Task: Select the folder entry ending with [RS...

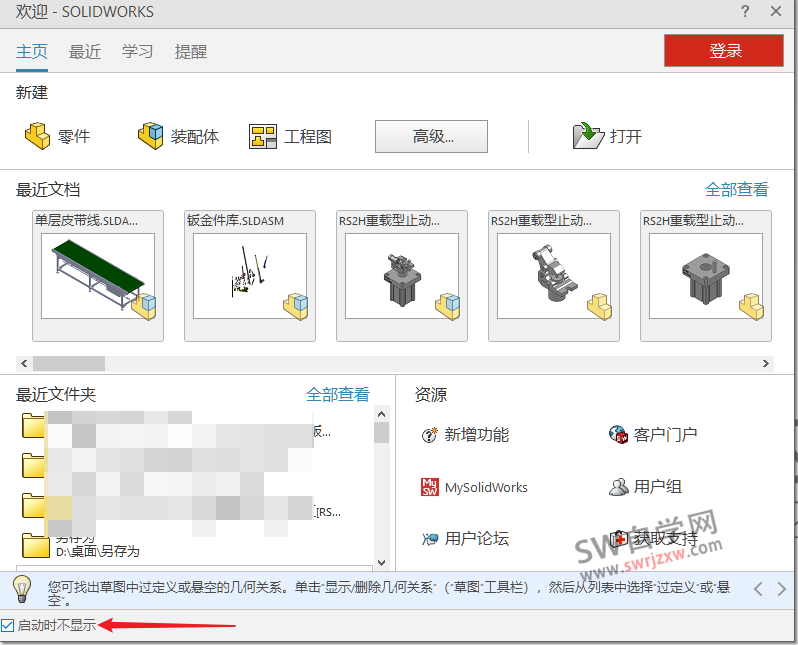Action: pyautogui.click(x=181, y=506)
